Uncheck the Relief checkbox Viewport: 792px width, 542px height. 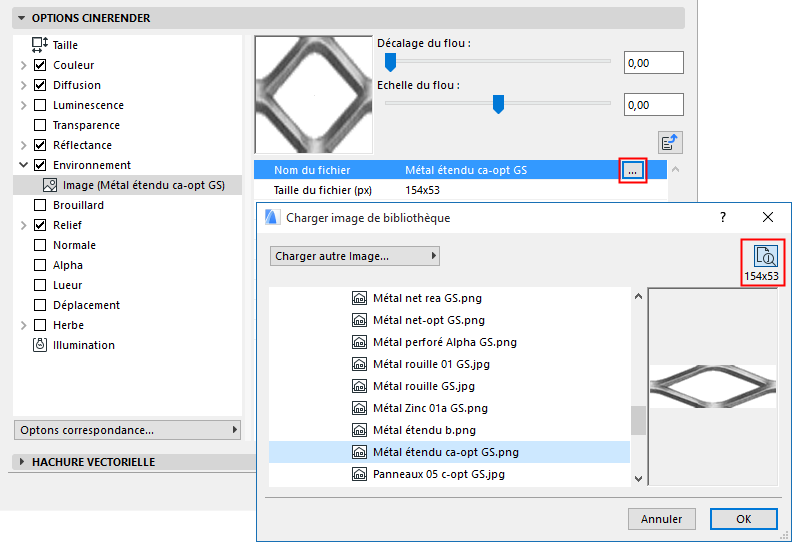[x=40, y=225]
